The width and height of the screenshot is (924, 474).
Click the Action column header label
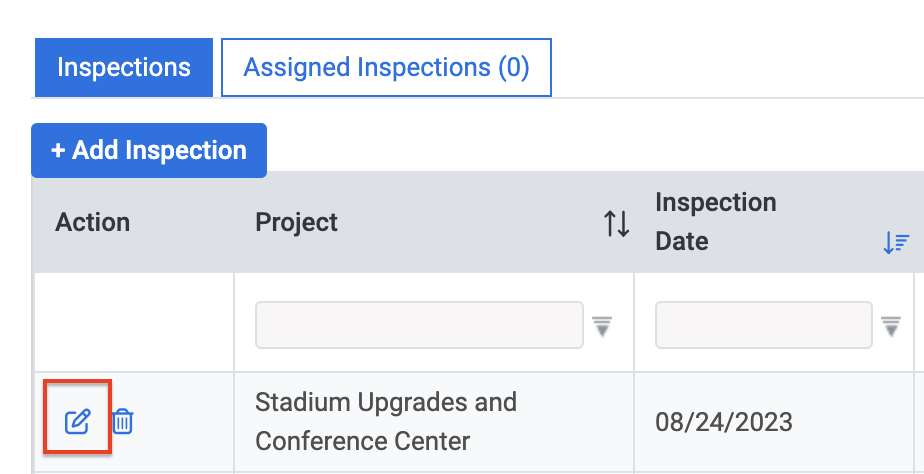tap(93, 223)
